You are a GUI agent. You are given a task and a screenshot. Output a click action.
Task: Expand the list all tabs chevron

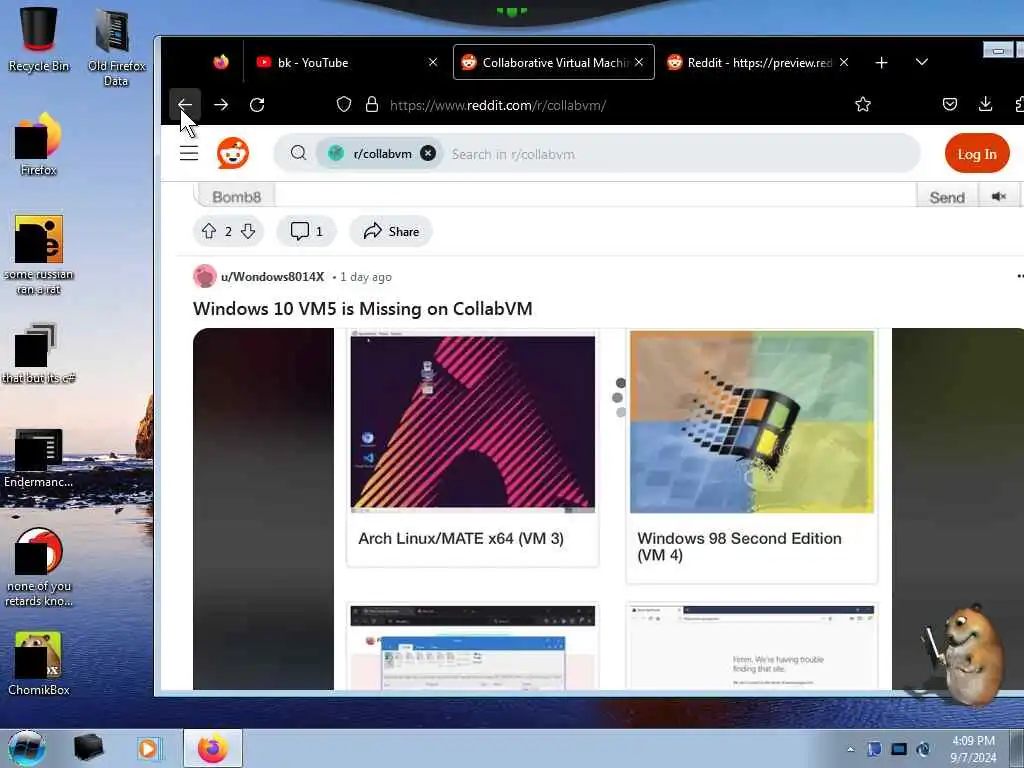pos(921,62)
